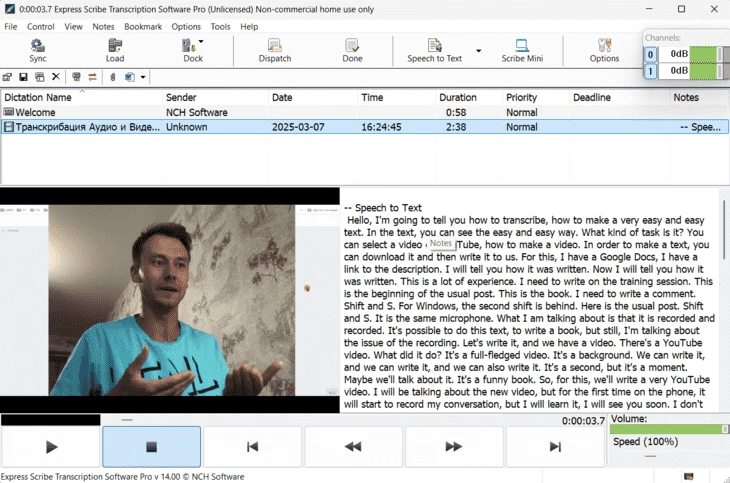Viewport: 730px width, 483px height.
Task: Open the Control menu
Action: (x=41, y=27)
